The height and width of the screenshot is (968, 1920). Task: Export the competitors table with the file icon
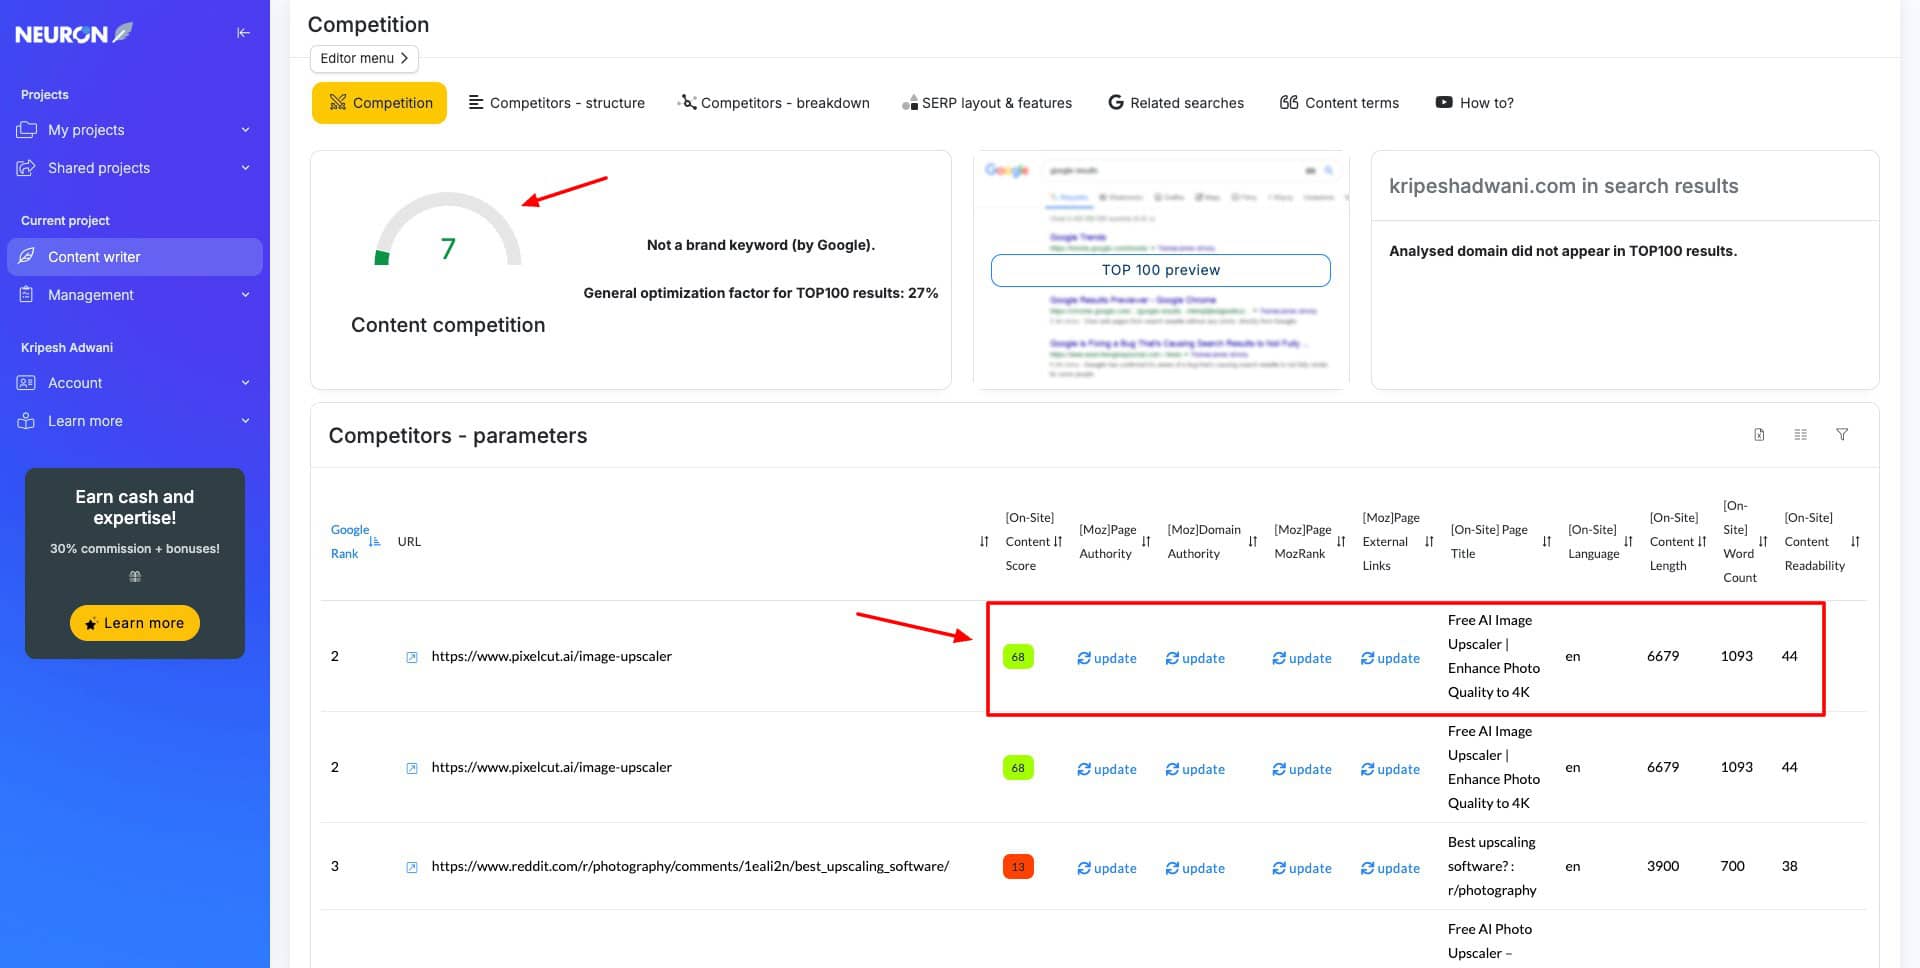click(1759, 435)
